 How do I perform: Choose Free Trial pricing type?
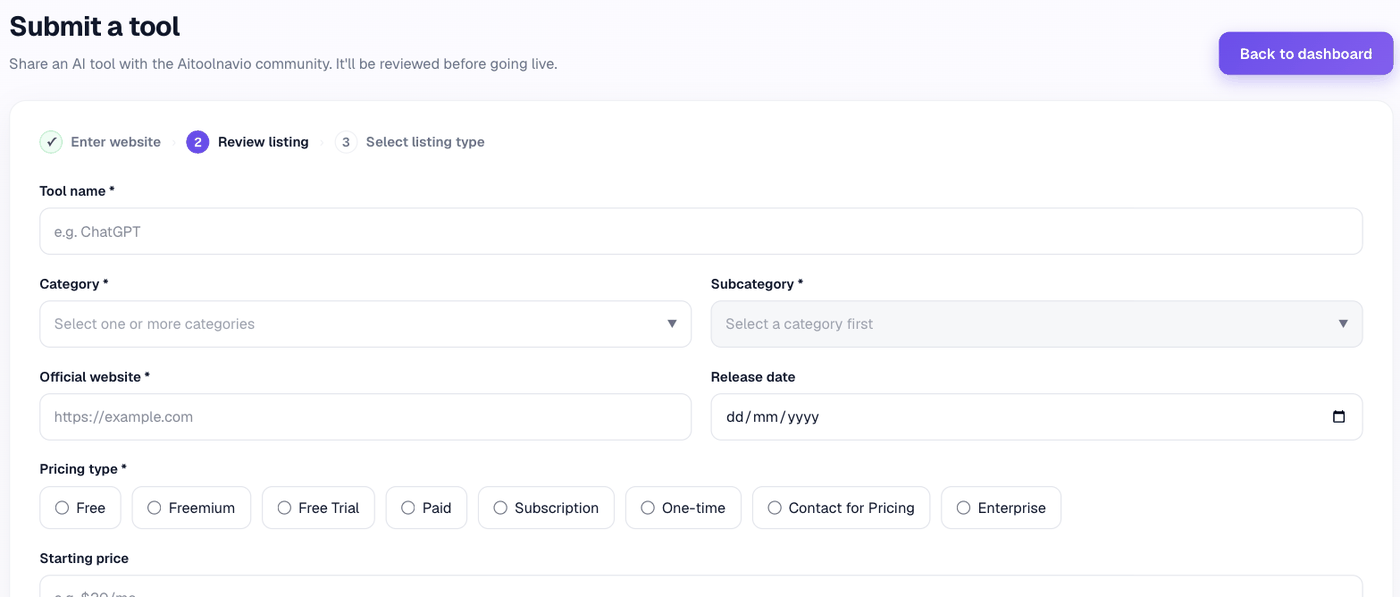pyautogui.click(x=318, y=508)
